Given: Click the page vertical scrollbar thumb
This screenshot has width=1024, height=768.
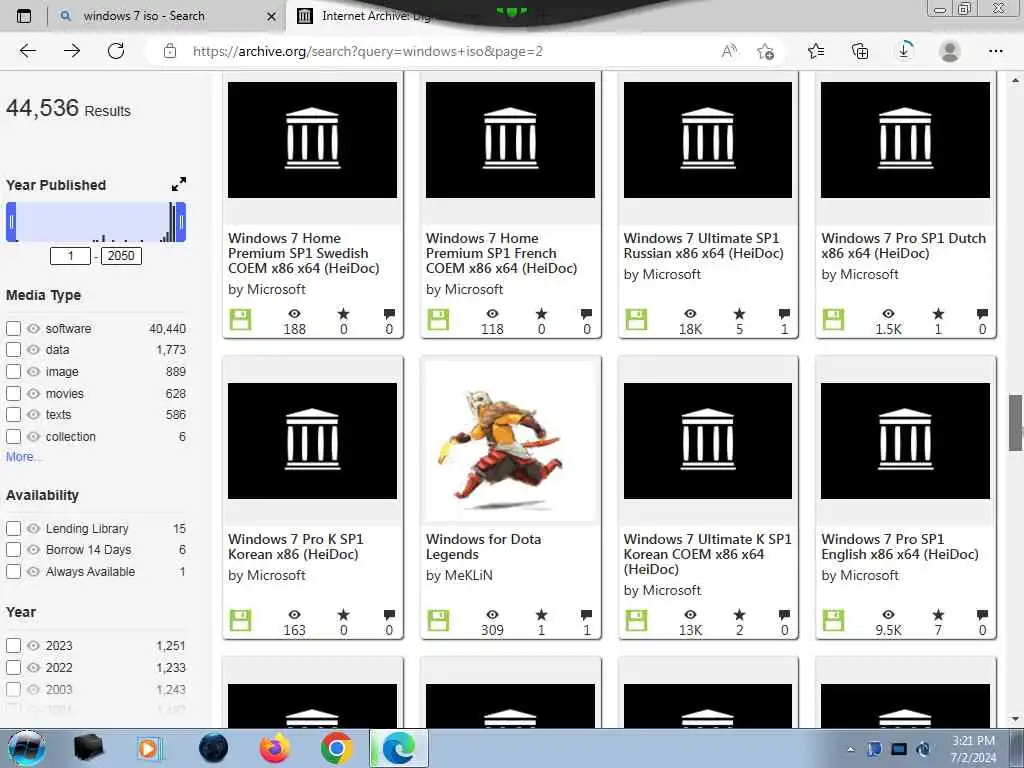Looking at the screenshot, I should [1015, 423].
